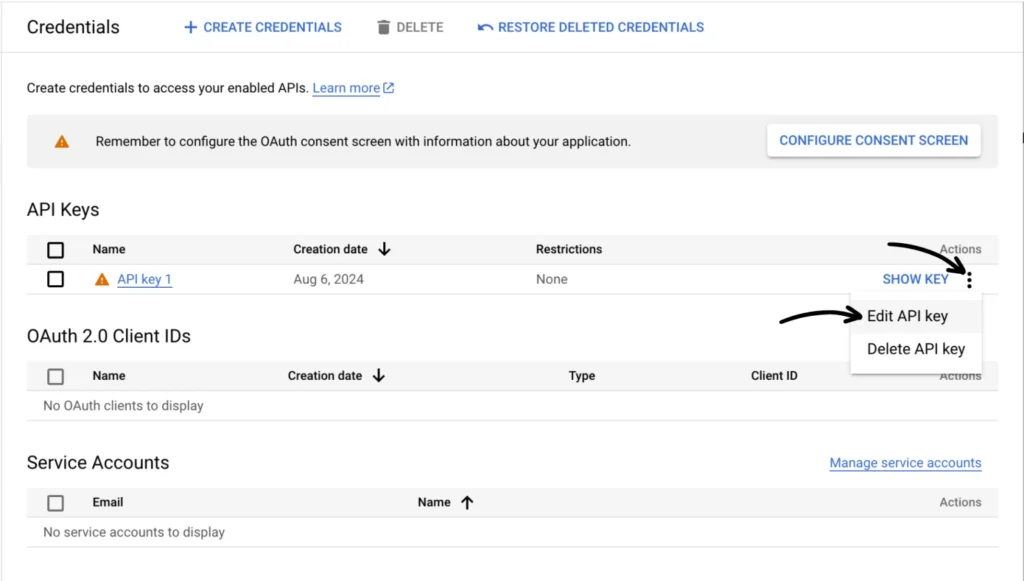Click the plus icon for Create Credentials
Screen dimensions: 1024x581
190,27
